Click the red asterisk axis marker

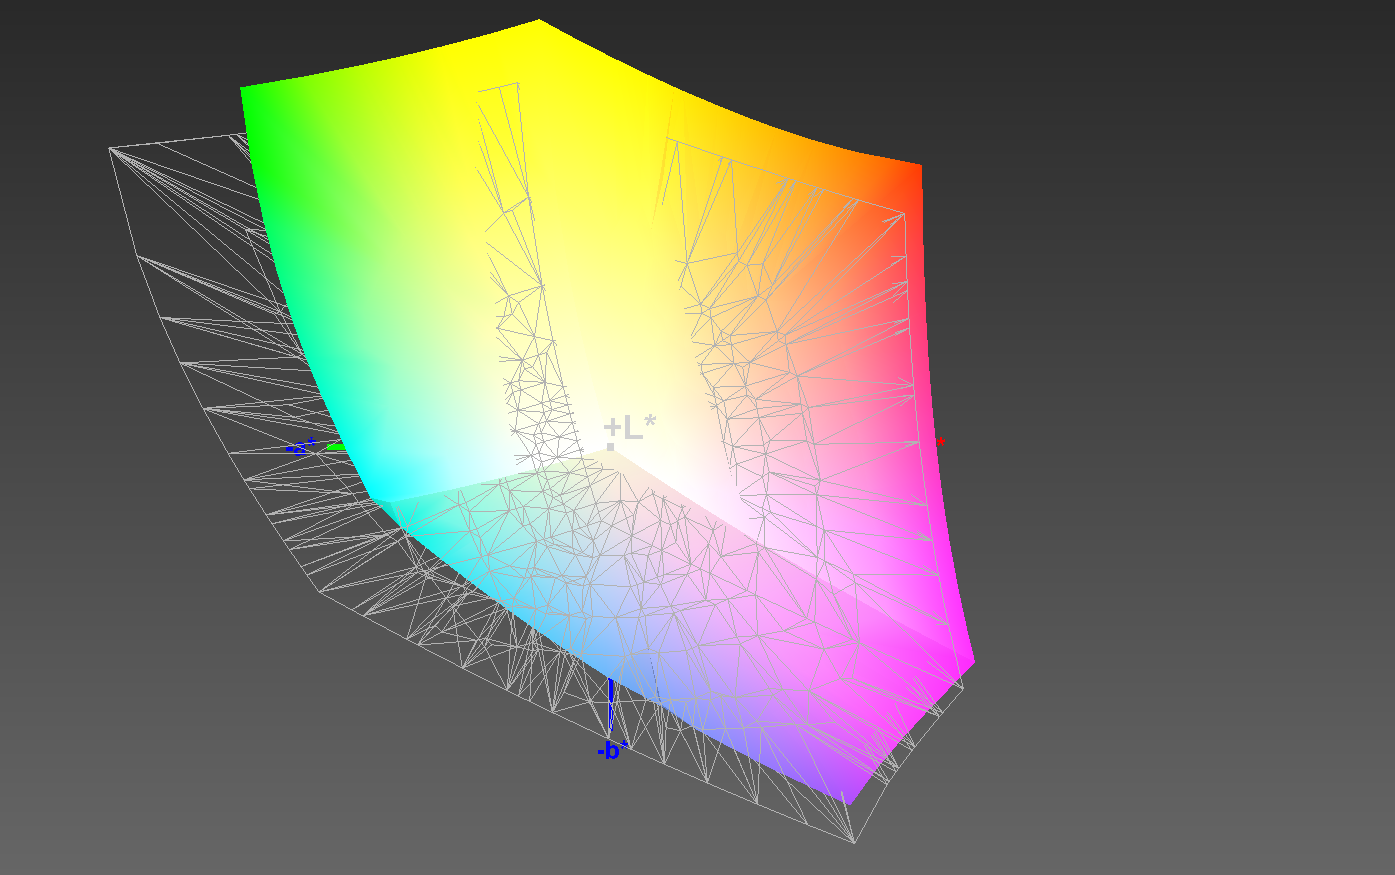(940, 442)
